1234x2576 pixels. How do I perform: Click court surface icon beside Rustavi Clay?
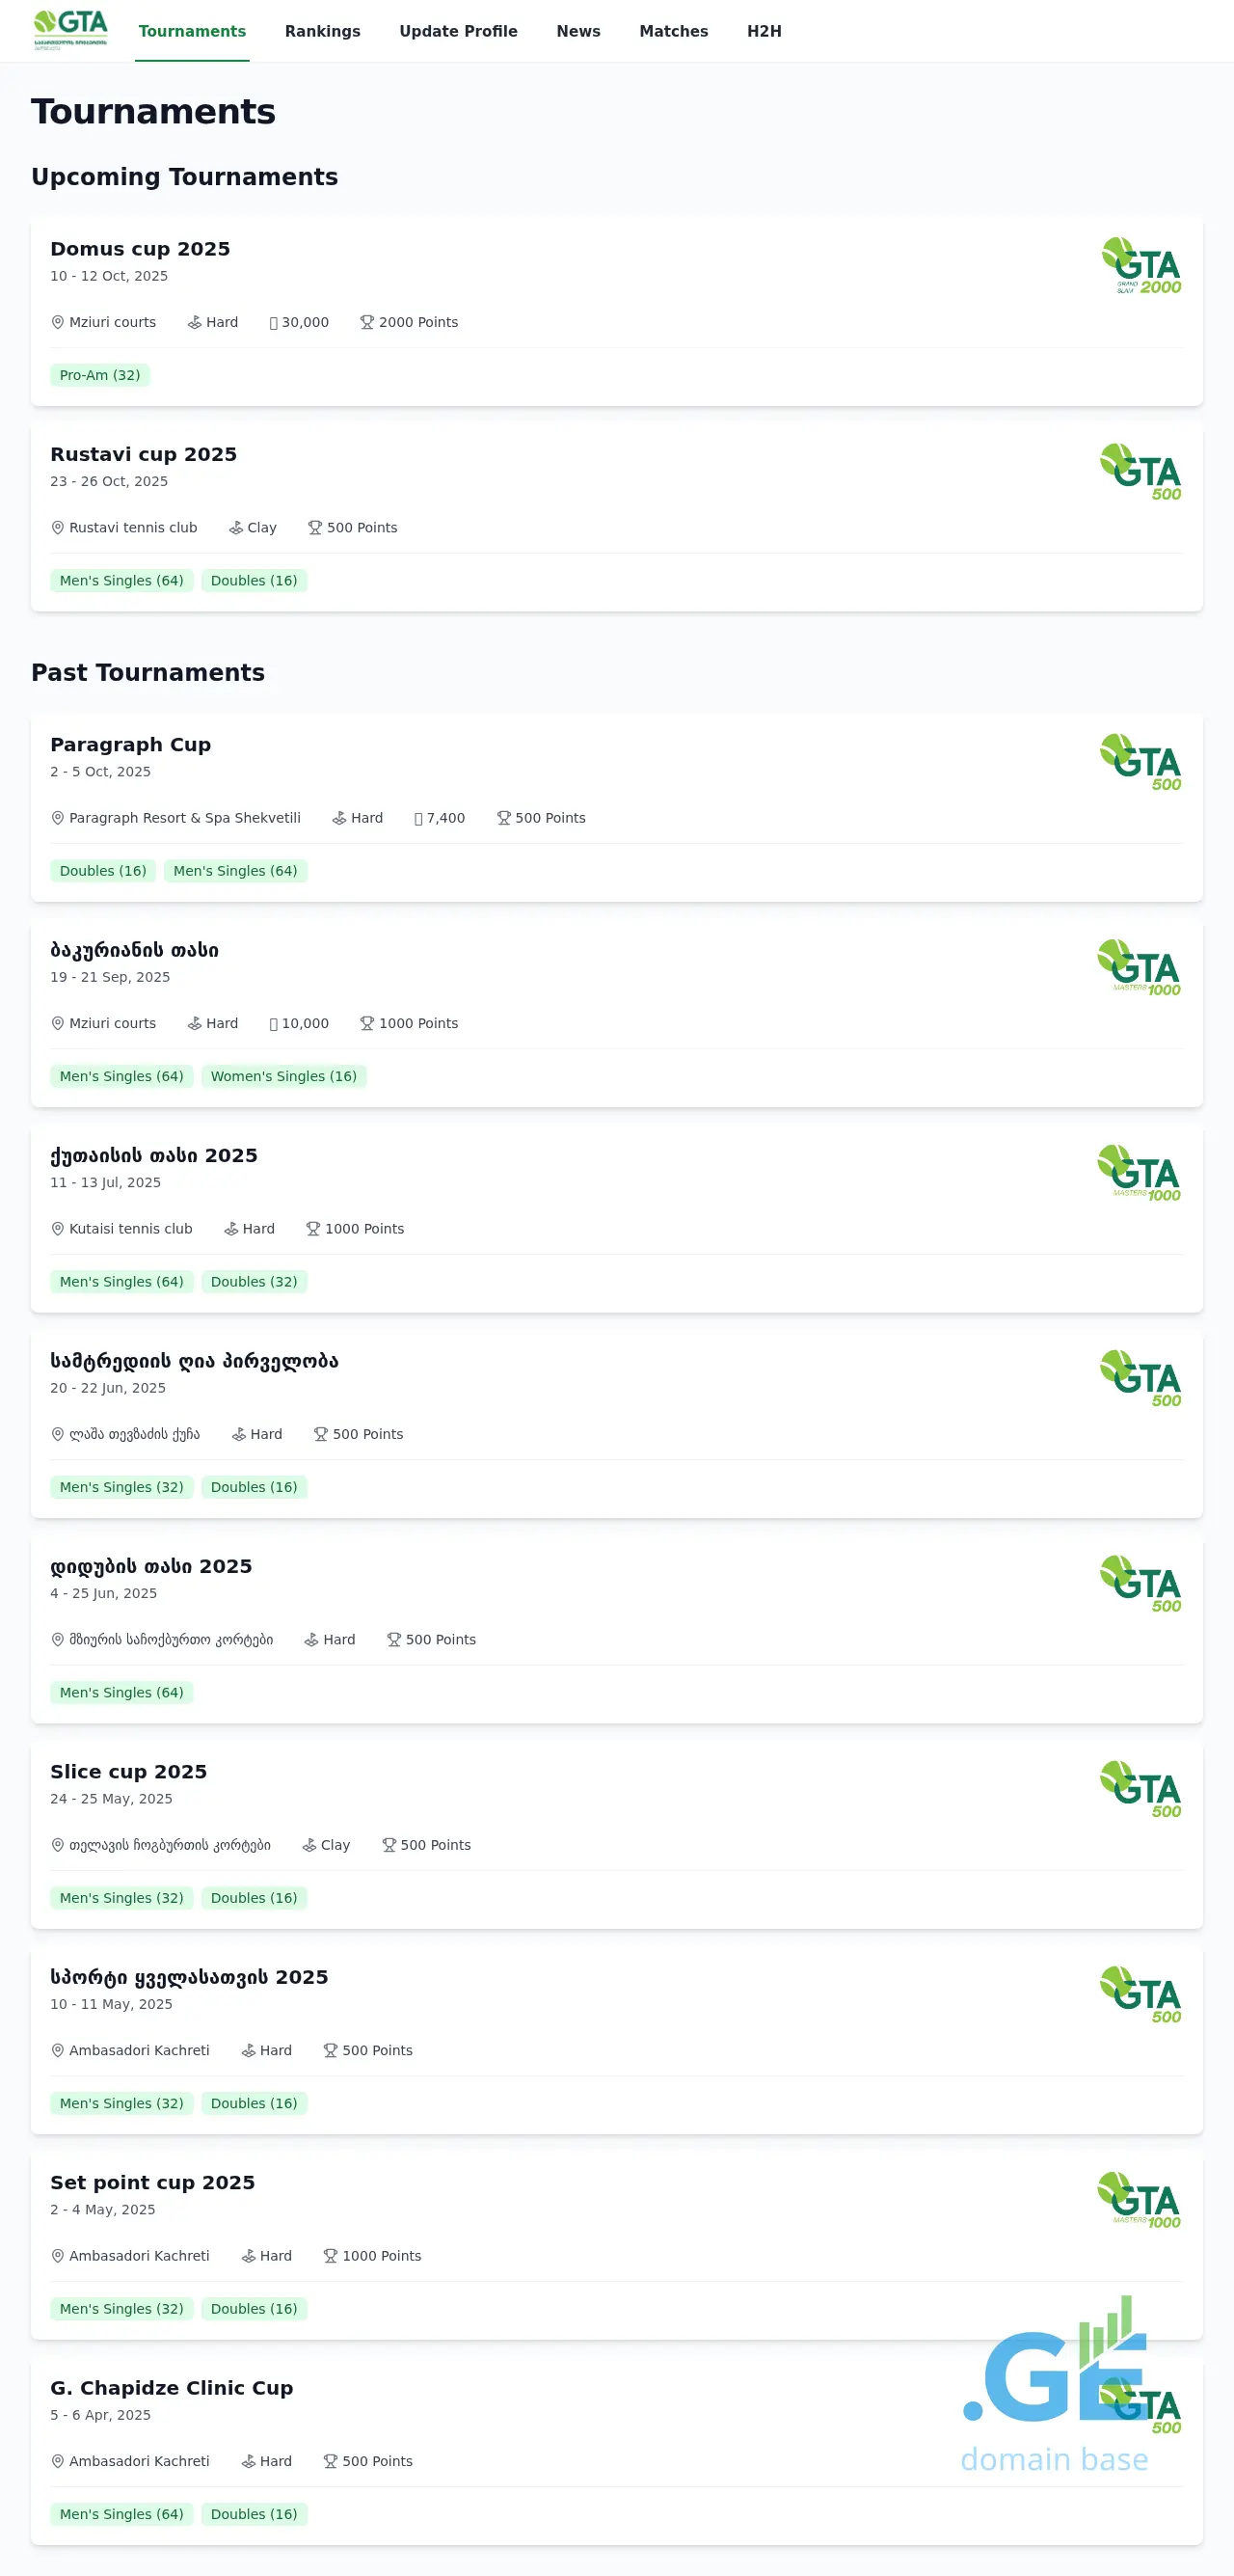point(236,528)
